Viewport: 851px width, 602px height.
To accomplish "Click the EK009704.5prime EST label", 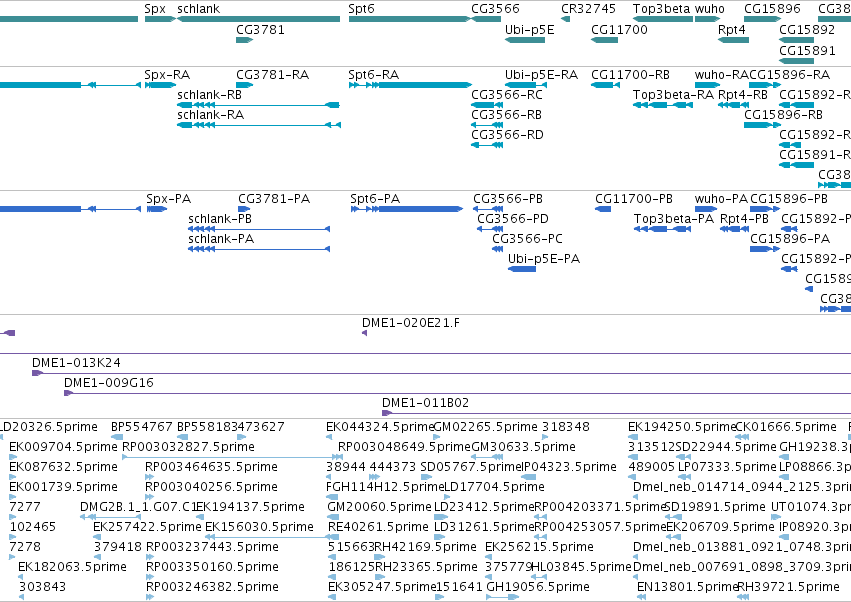I will [63, 447].
